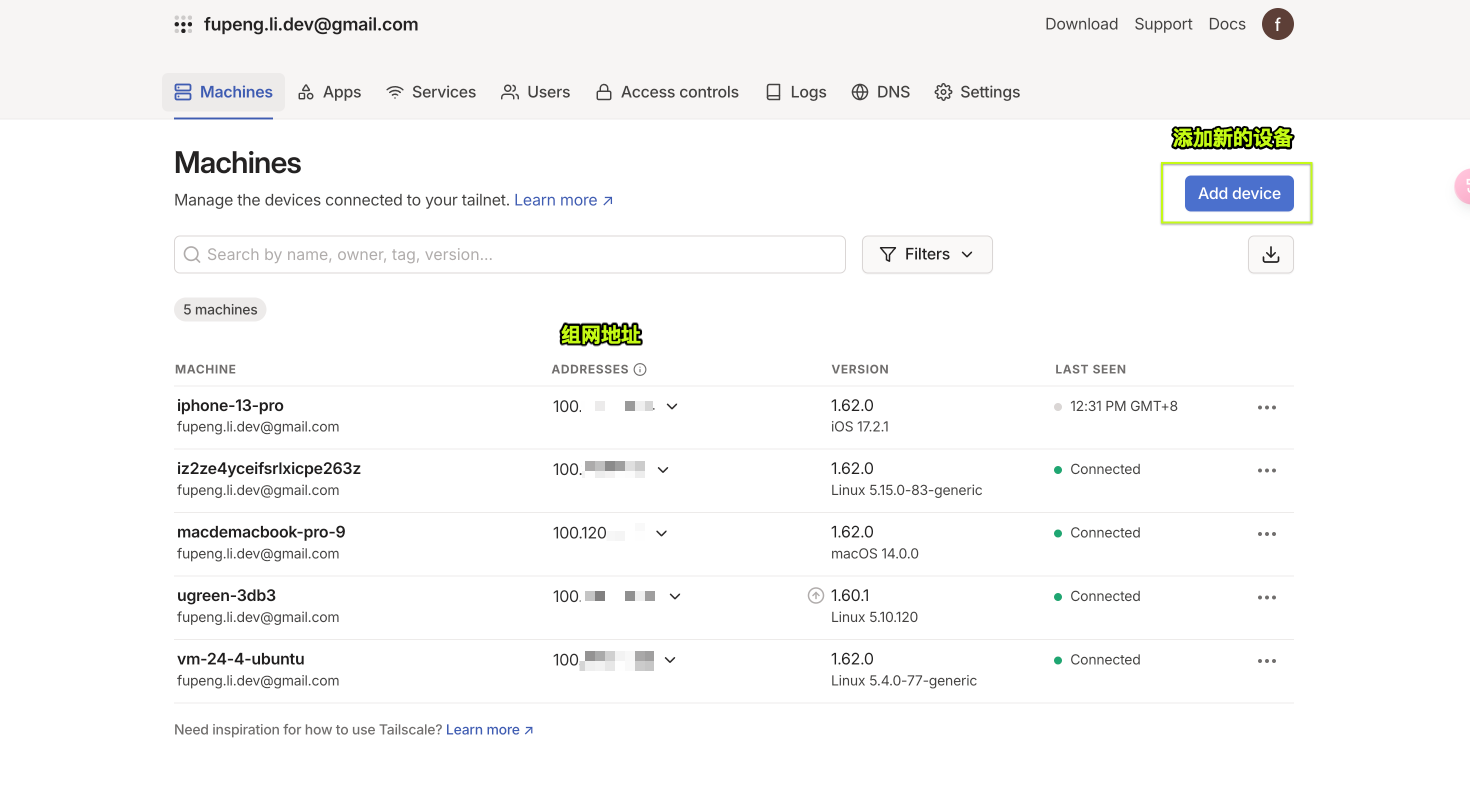Open the Tailscale dots logo menu
1470x801 pixels.
click(x=183, y=25)
